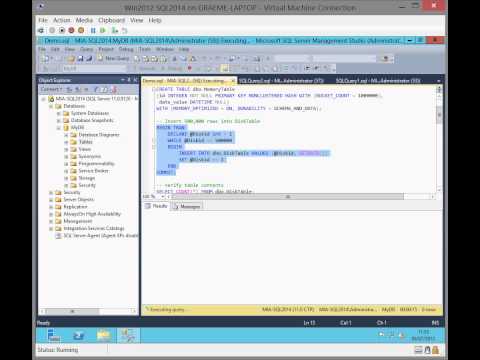This screenshot has height=360, width=480.
Task: Open Server Manager from the taskbar
Action: pos(53,335)
